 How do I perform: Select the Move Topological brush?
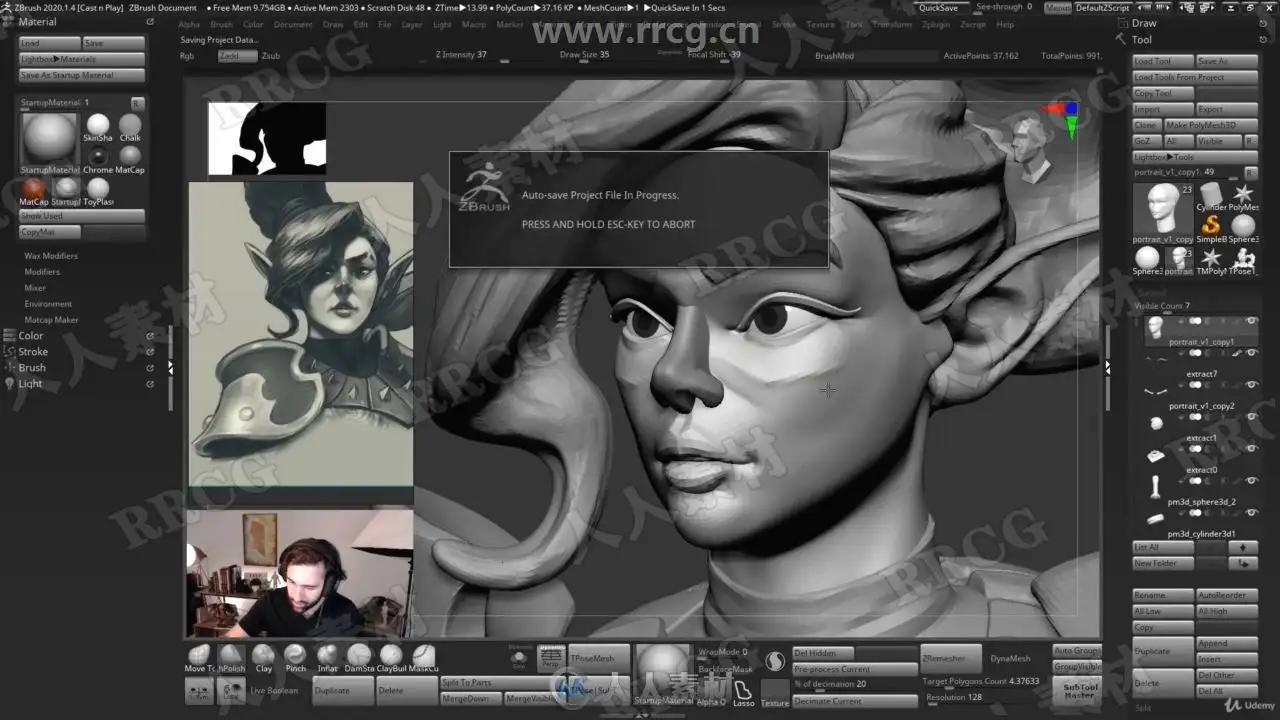tap(199, 657)
